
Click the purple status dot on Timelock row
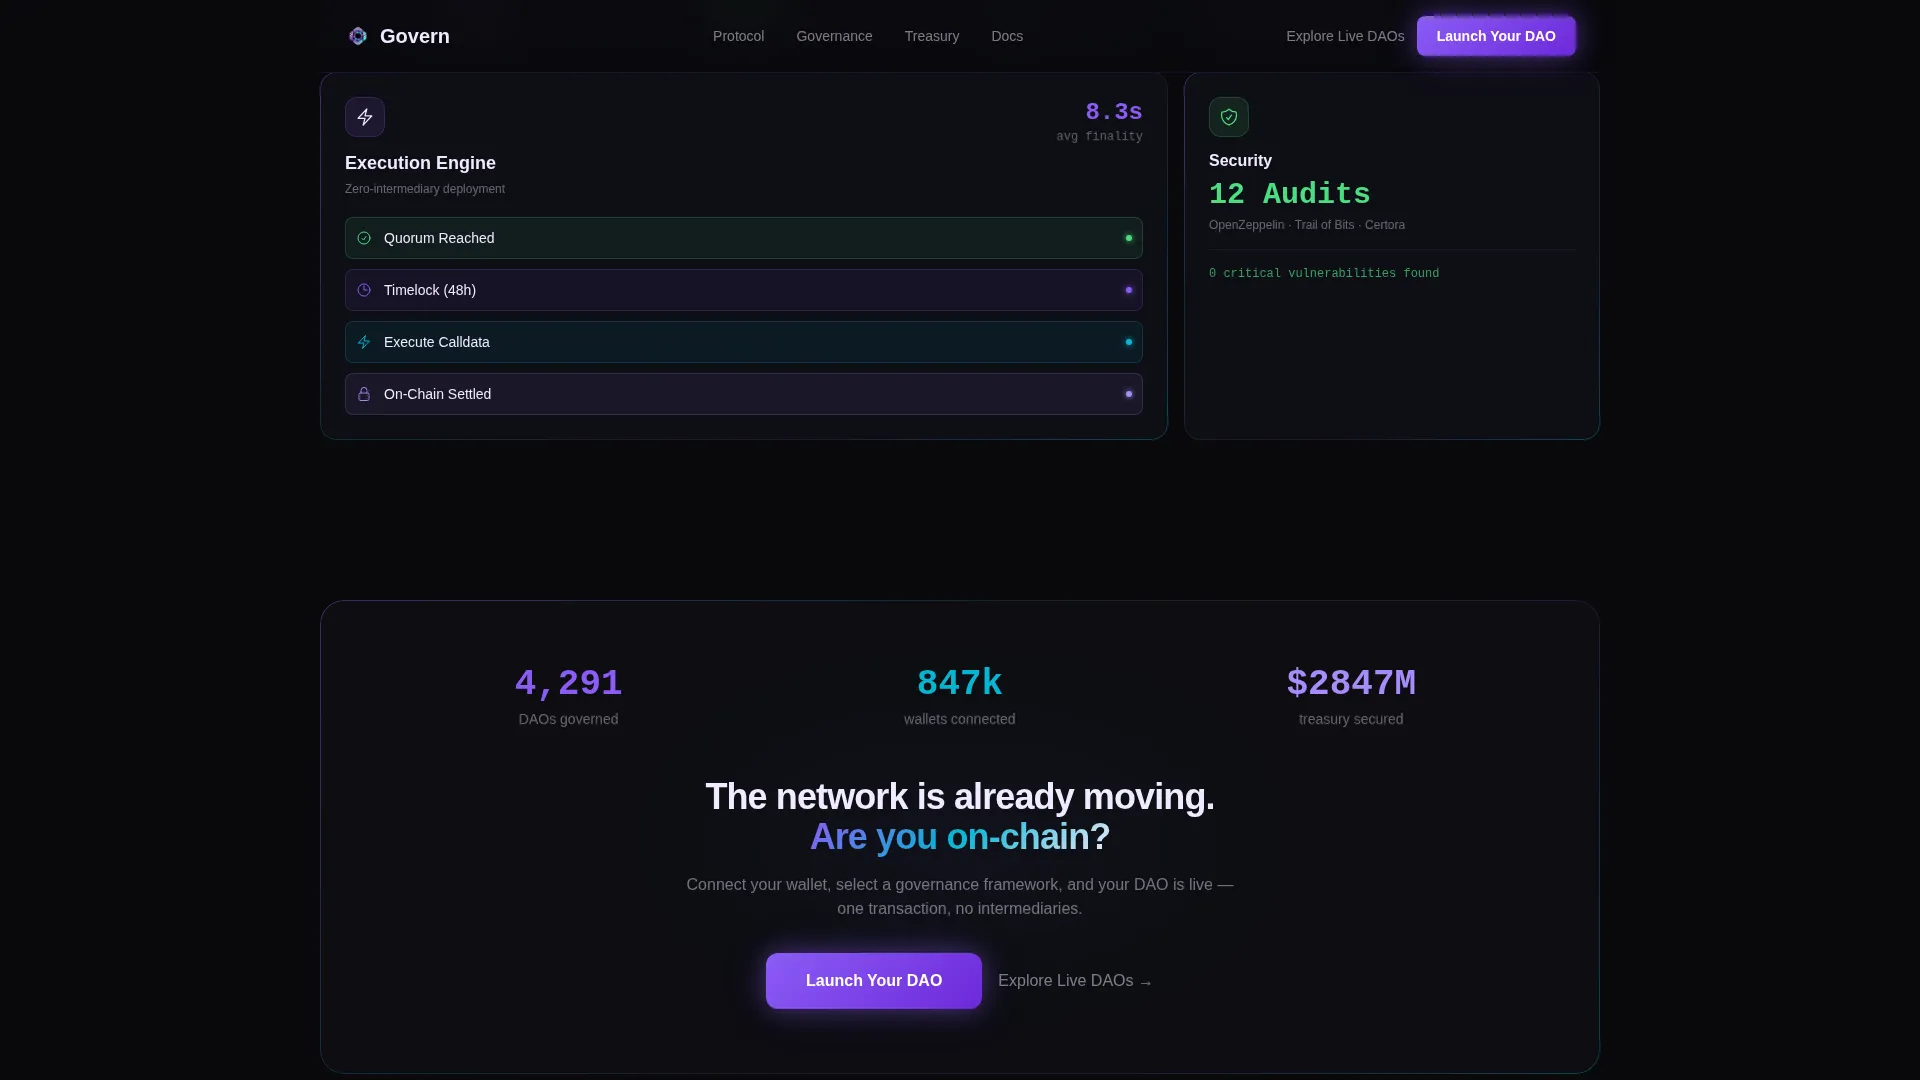[1129, 290]
